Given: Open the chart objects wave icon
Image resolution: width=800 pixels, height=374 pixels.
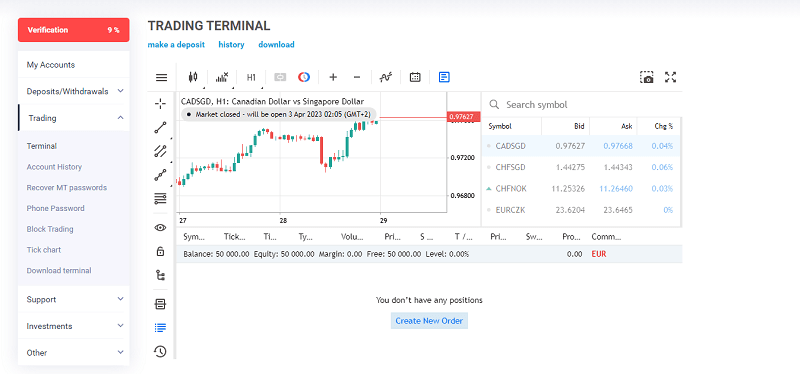Looking at the screenshot, I should (x=386, y=78).
